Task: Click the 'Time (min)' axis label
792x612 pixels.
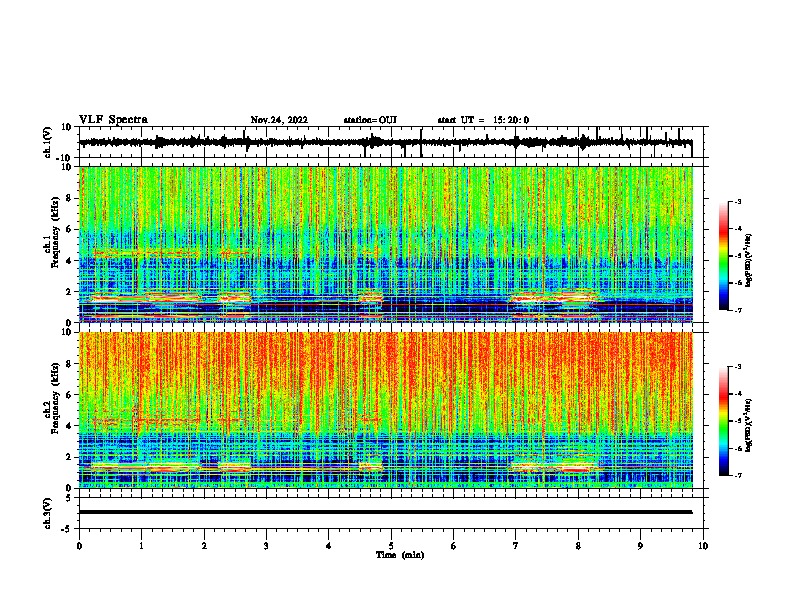Action: 400,555
